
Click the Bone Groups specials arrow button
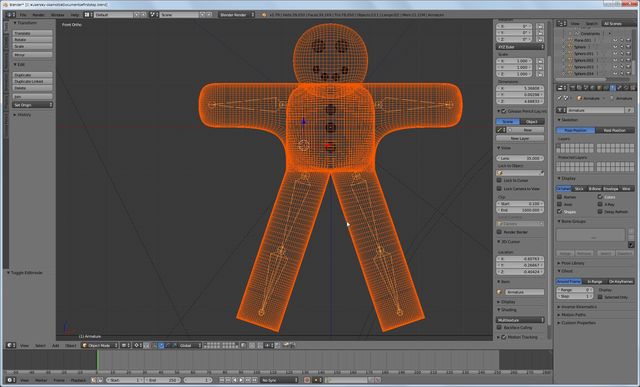(631, 245)
